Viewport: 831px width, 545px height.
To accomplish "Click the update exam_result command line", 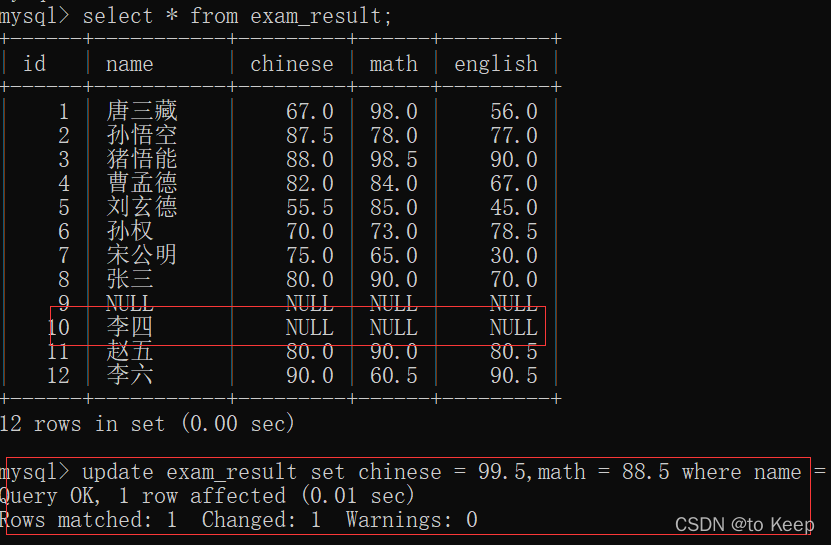I will pos(413,471).
